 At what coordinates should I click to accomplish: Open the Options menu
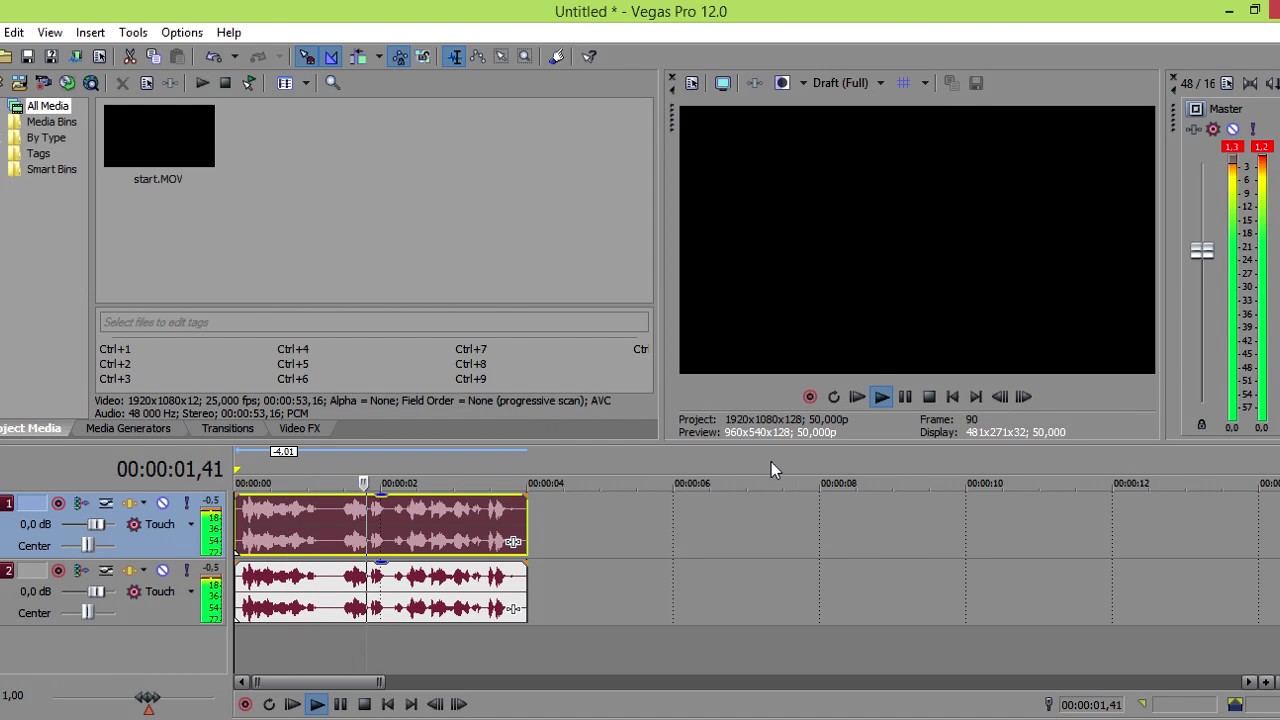[182, 33]
